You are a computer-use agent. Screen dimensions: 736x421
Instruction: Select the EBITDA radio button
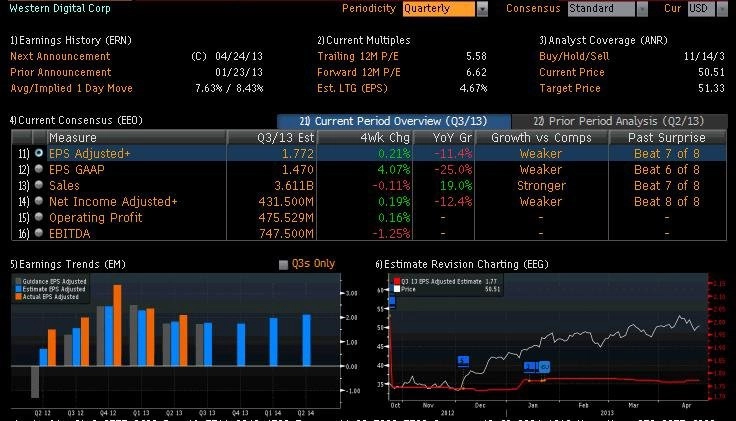pyautogui.click(x=39, y=233)
